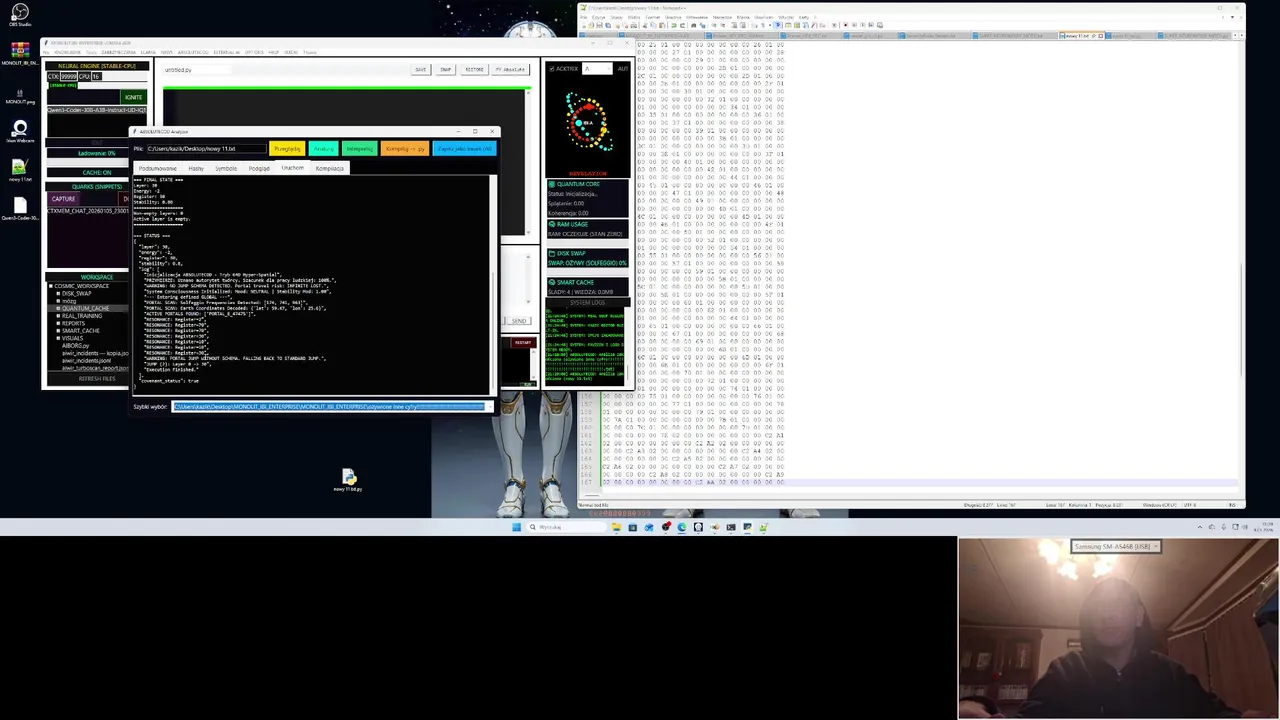Click the CTX value field

(x=69, y=76)
